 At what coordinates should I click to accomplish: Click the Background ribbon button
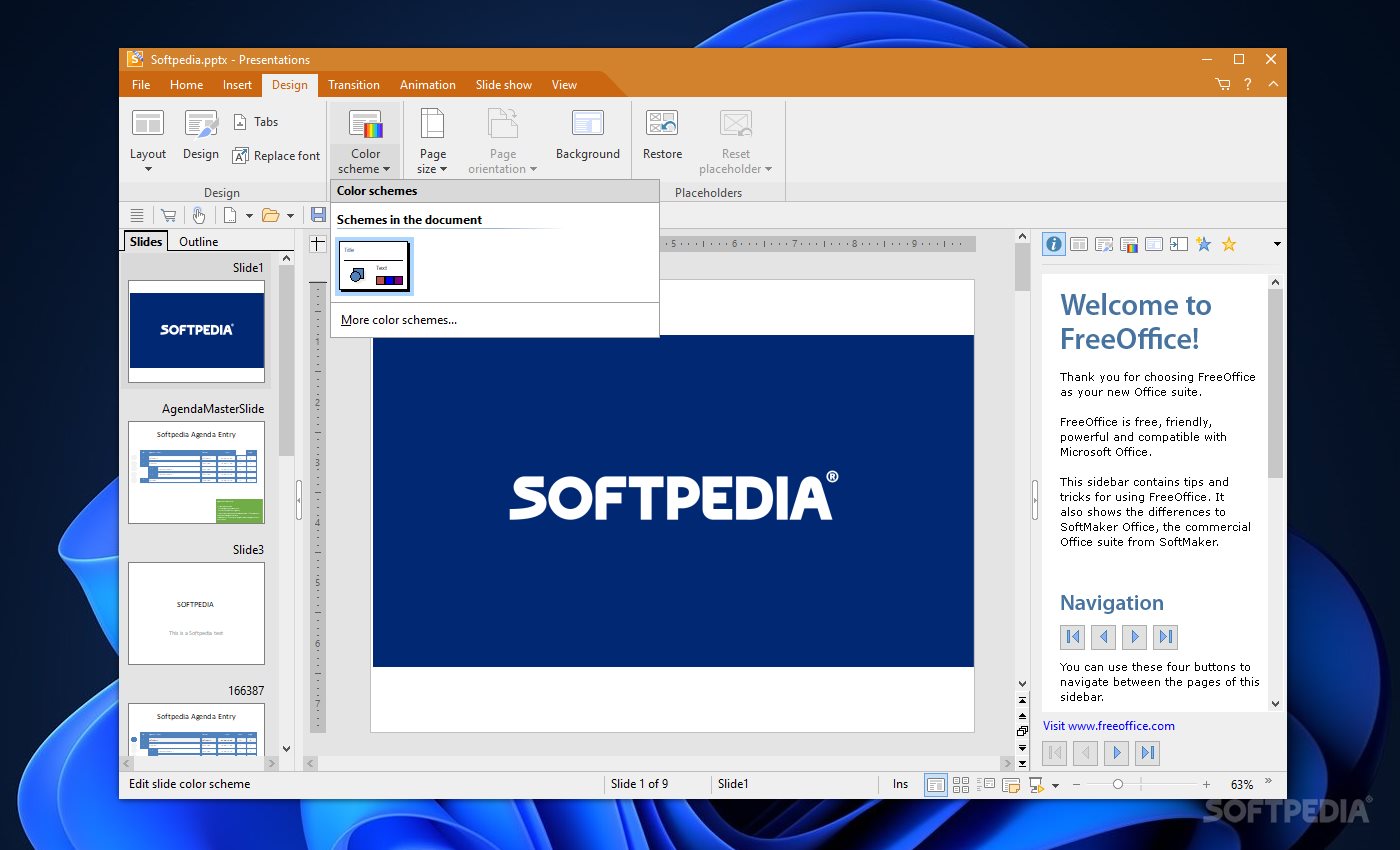click(x=588, y=135)
